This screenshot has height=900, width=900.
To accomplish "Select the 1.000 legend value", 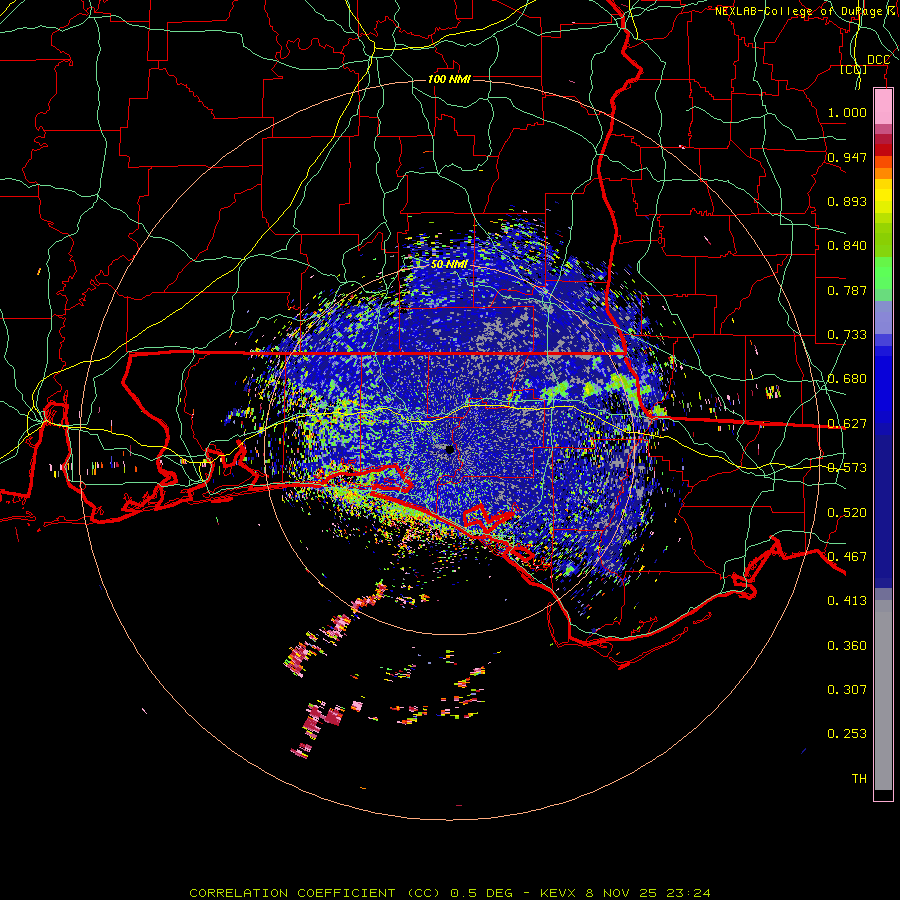I will (x=847, y=112).
